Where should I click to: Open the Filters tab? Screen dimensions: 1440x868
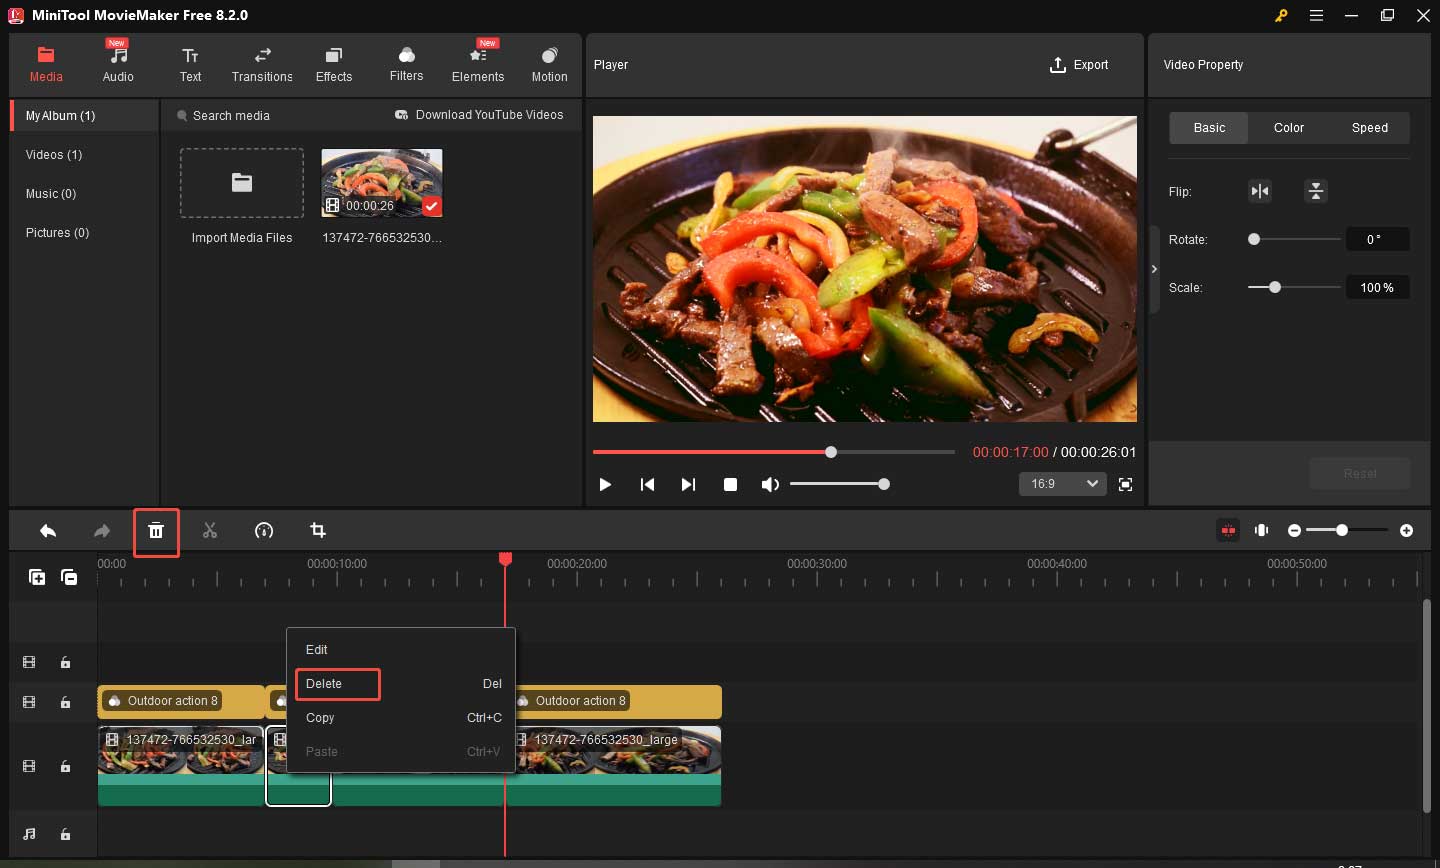click(406, 64)
